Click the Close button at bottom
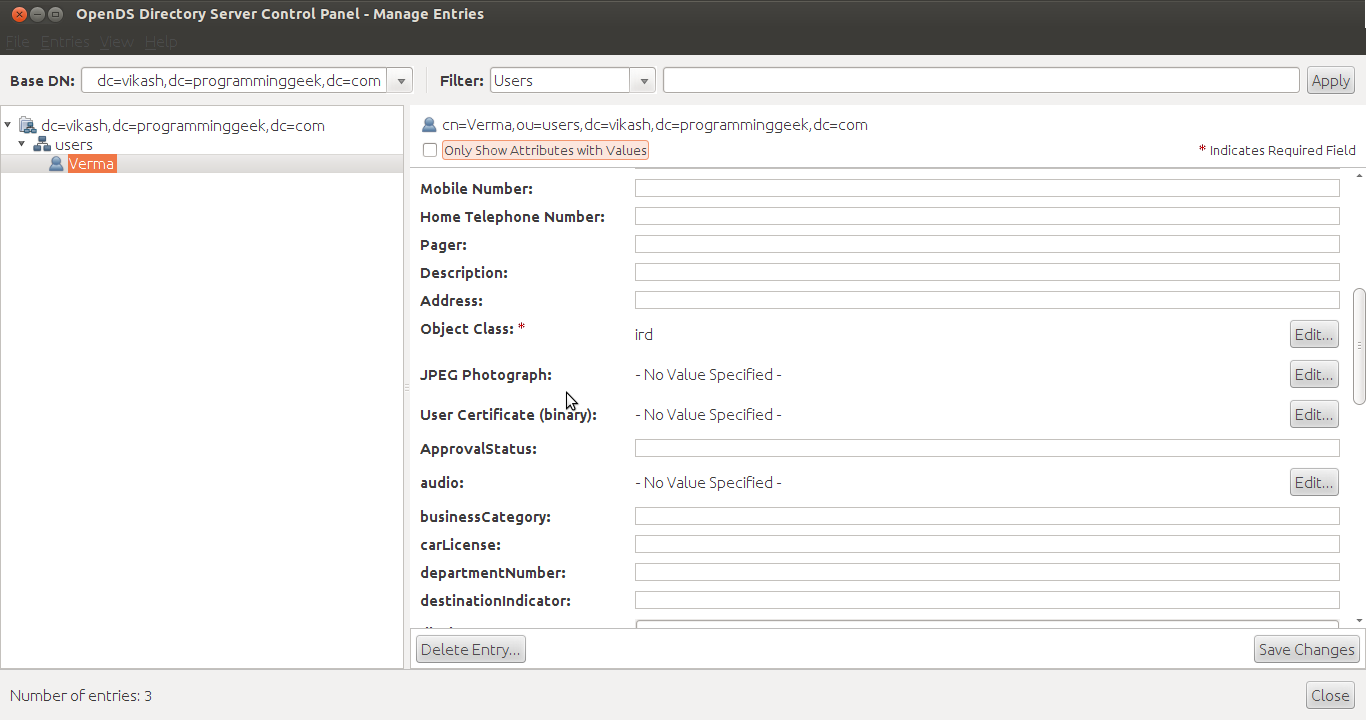This screenshot has width=1366, height=720. 1330,696
